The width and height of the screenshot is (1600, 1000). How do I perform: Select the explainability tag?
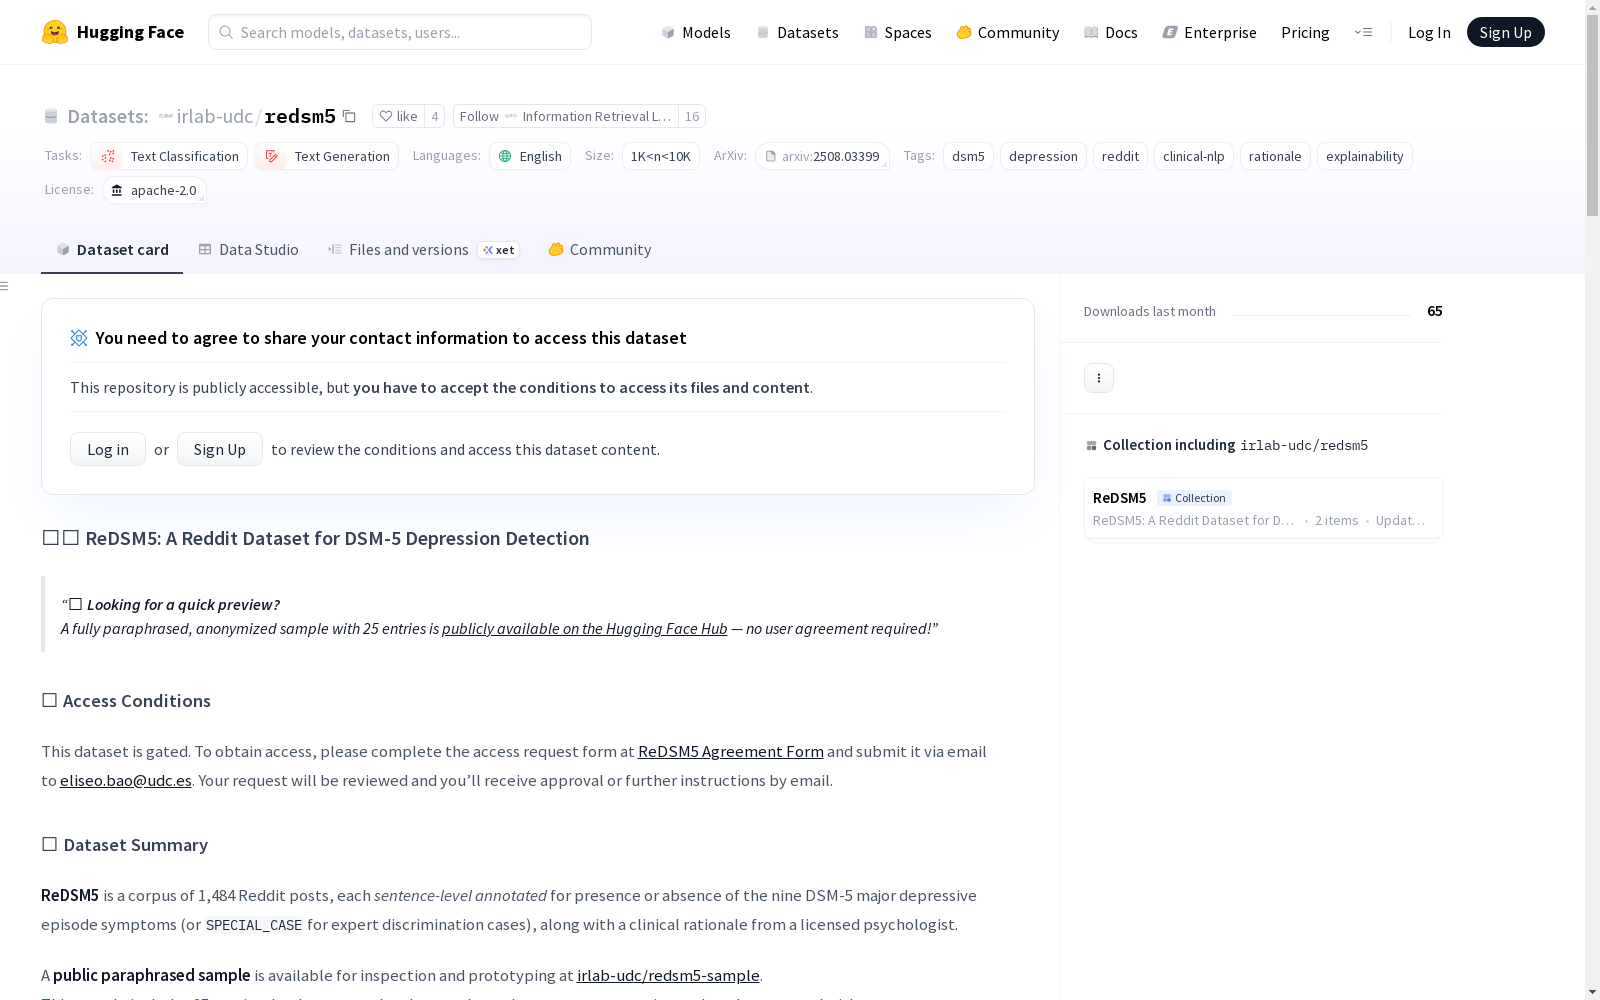click(1365, 156)
